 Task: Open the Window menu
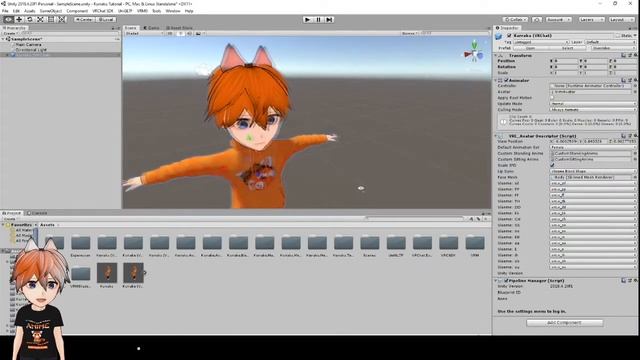173,11
